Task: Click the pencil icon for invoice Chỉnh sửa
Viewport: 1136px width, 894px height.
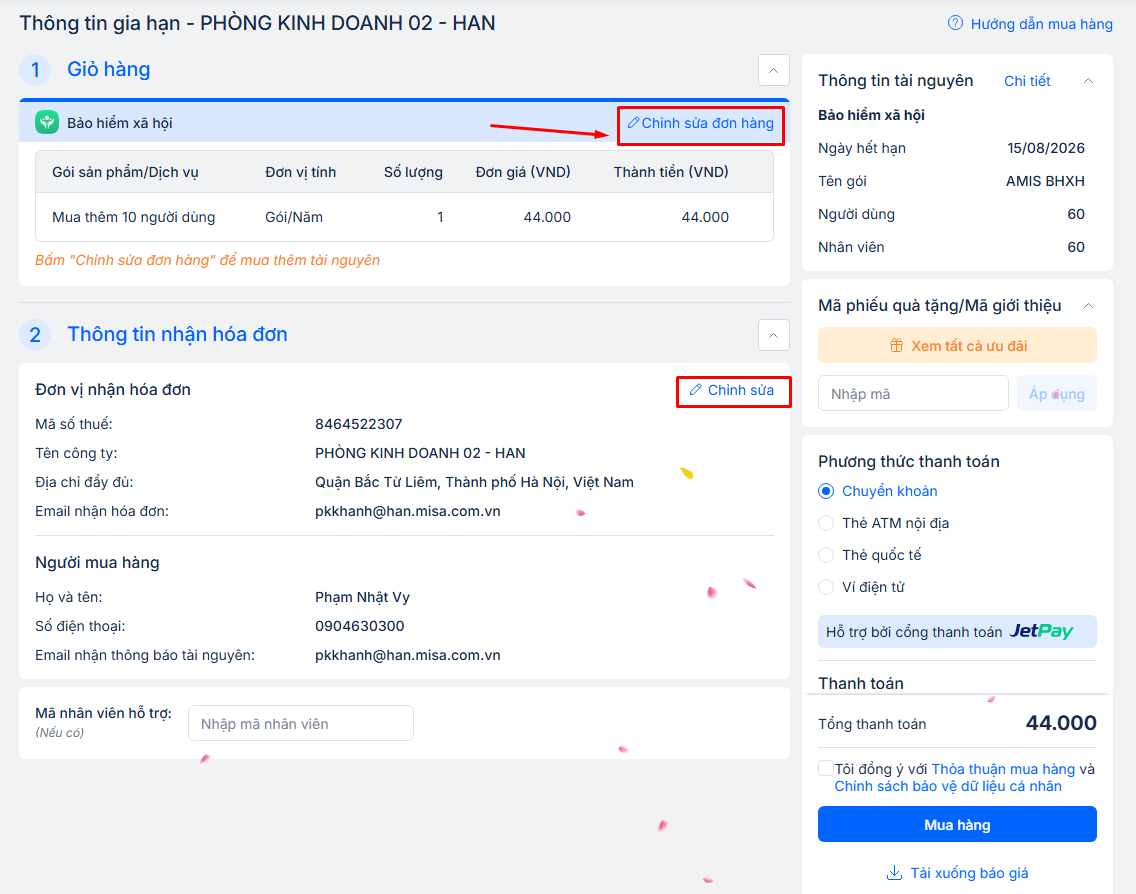Action: [x=696, y=390]
